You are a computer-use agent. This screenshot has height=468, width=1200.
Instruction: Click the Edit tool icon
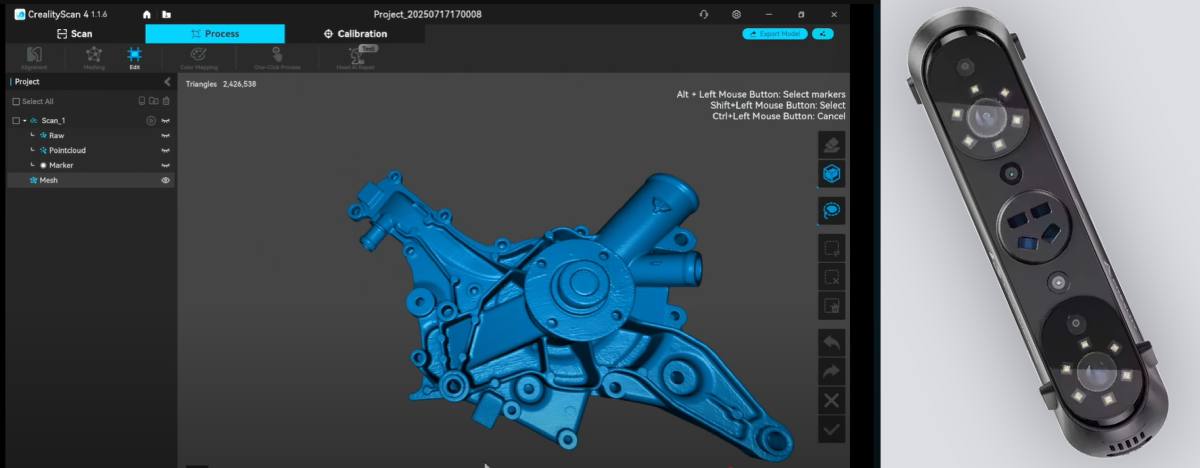click(x=134, y=56)
